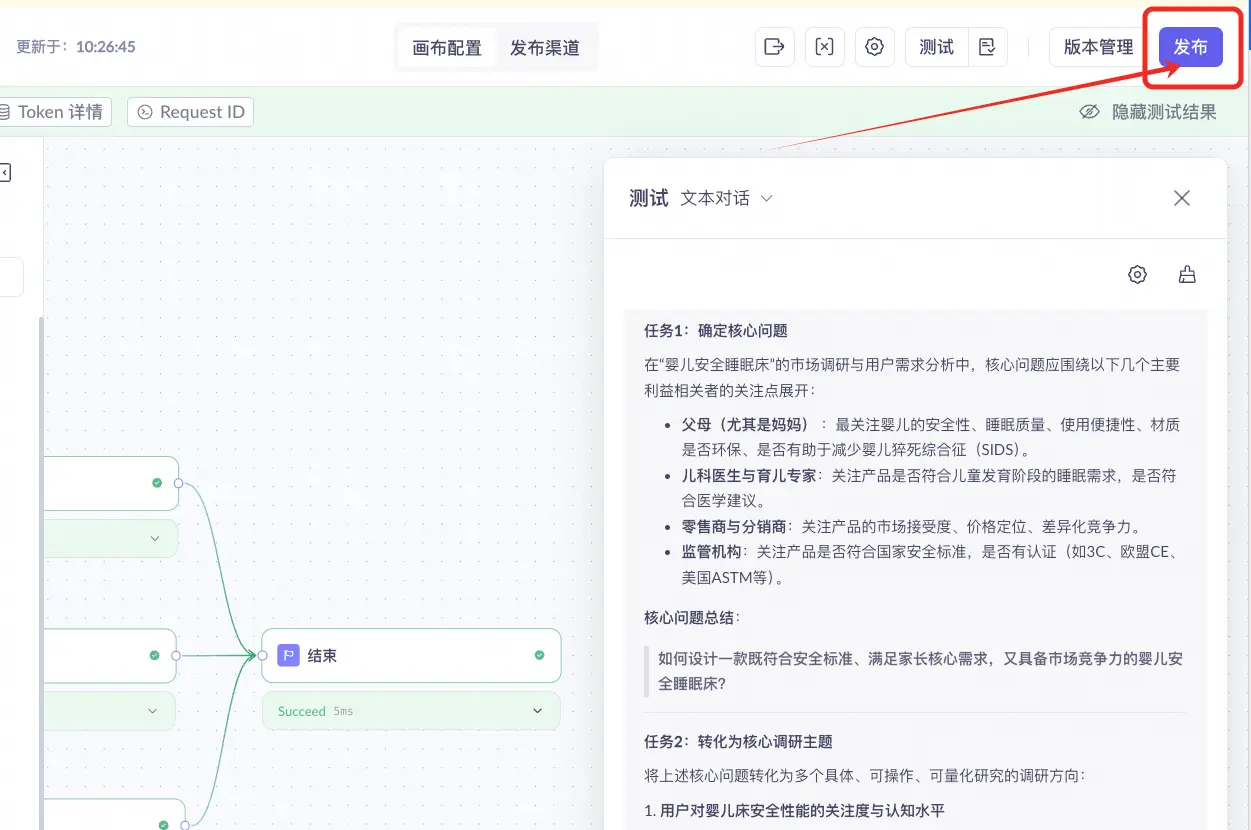Click the 测试 button
Image resolution: width=1251 pixels, height=830 pixels.
click(x=937, y=47)
